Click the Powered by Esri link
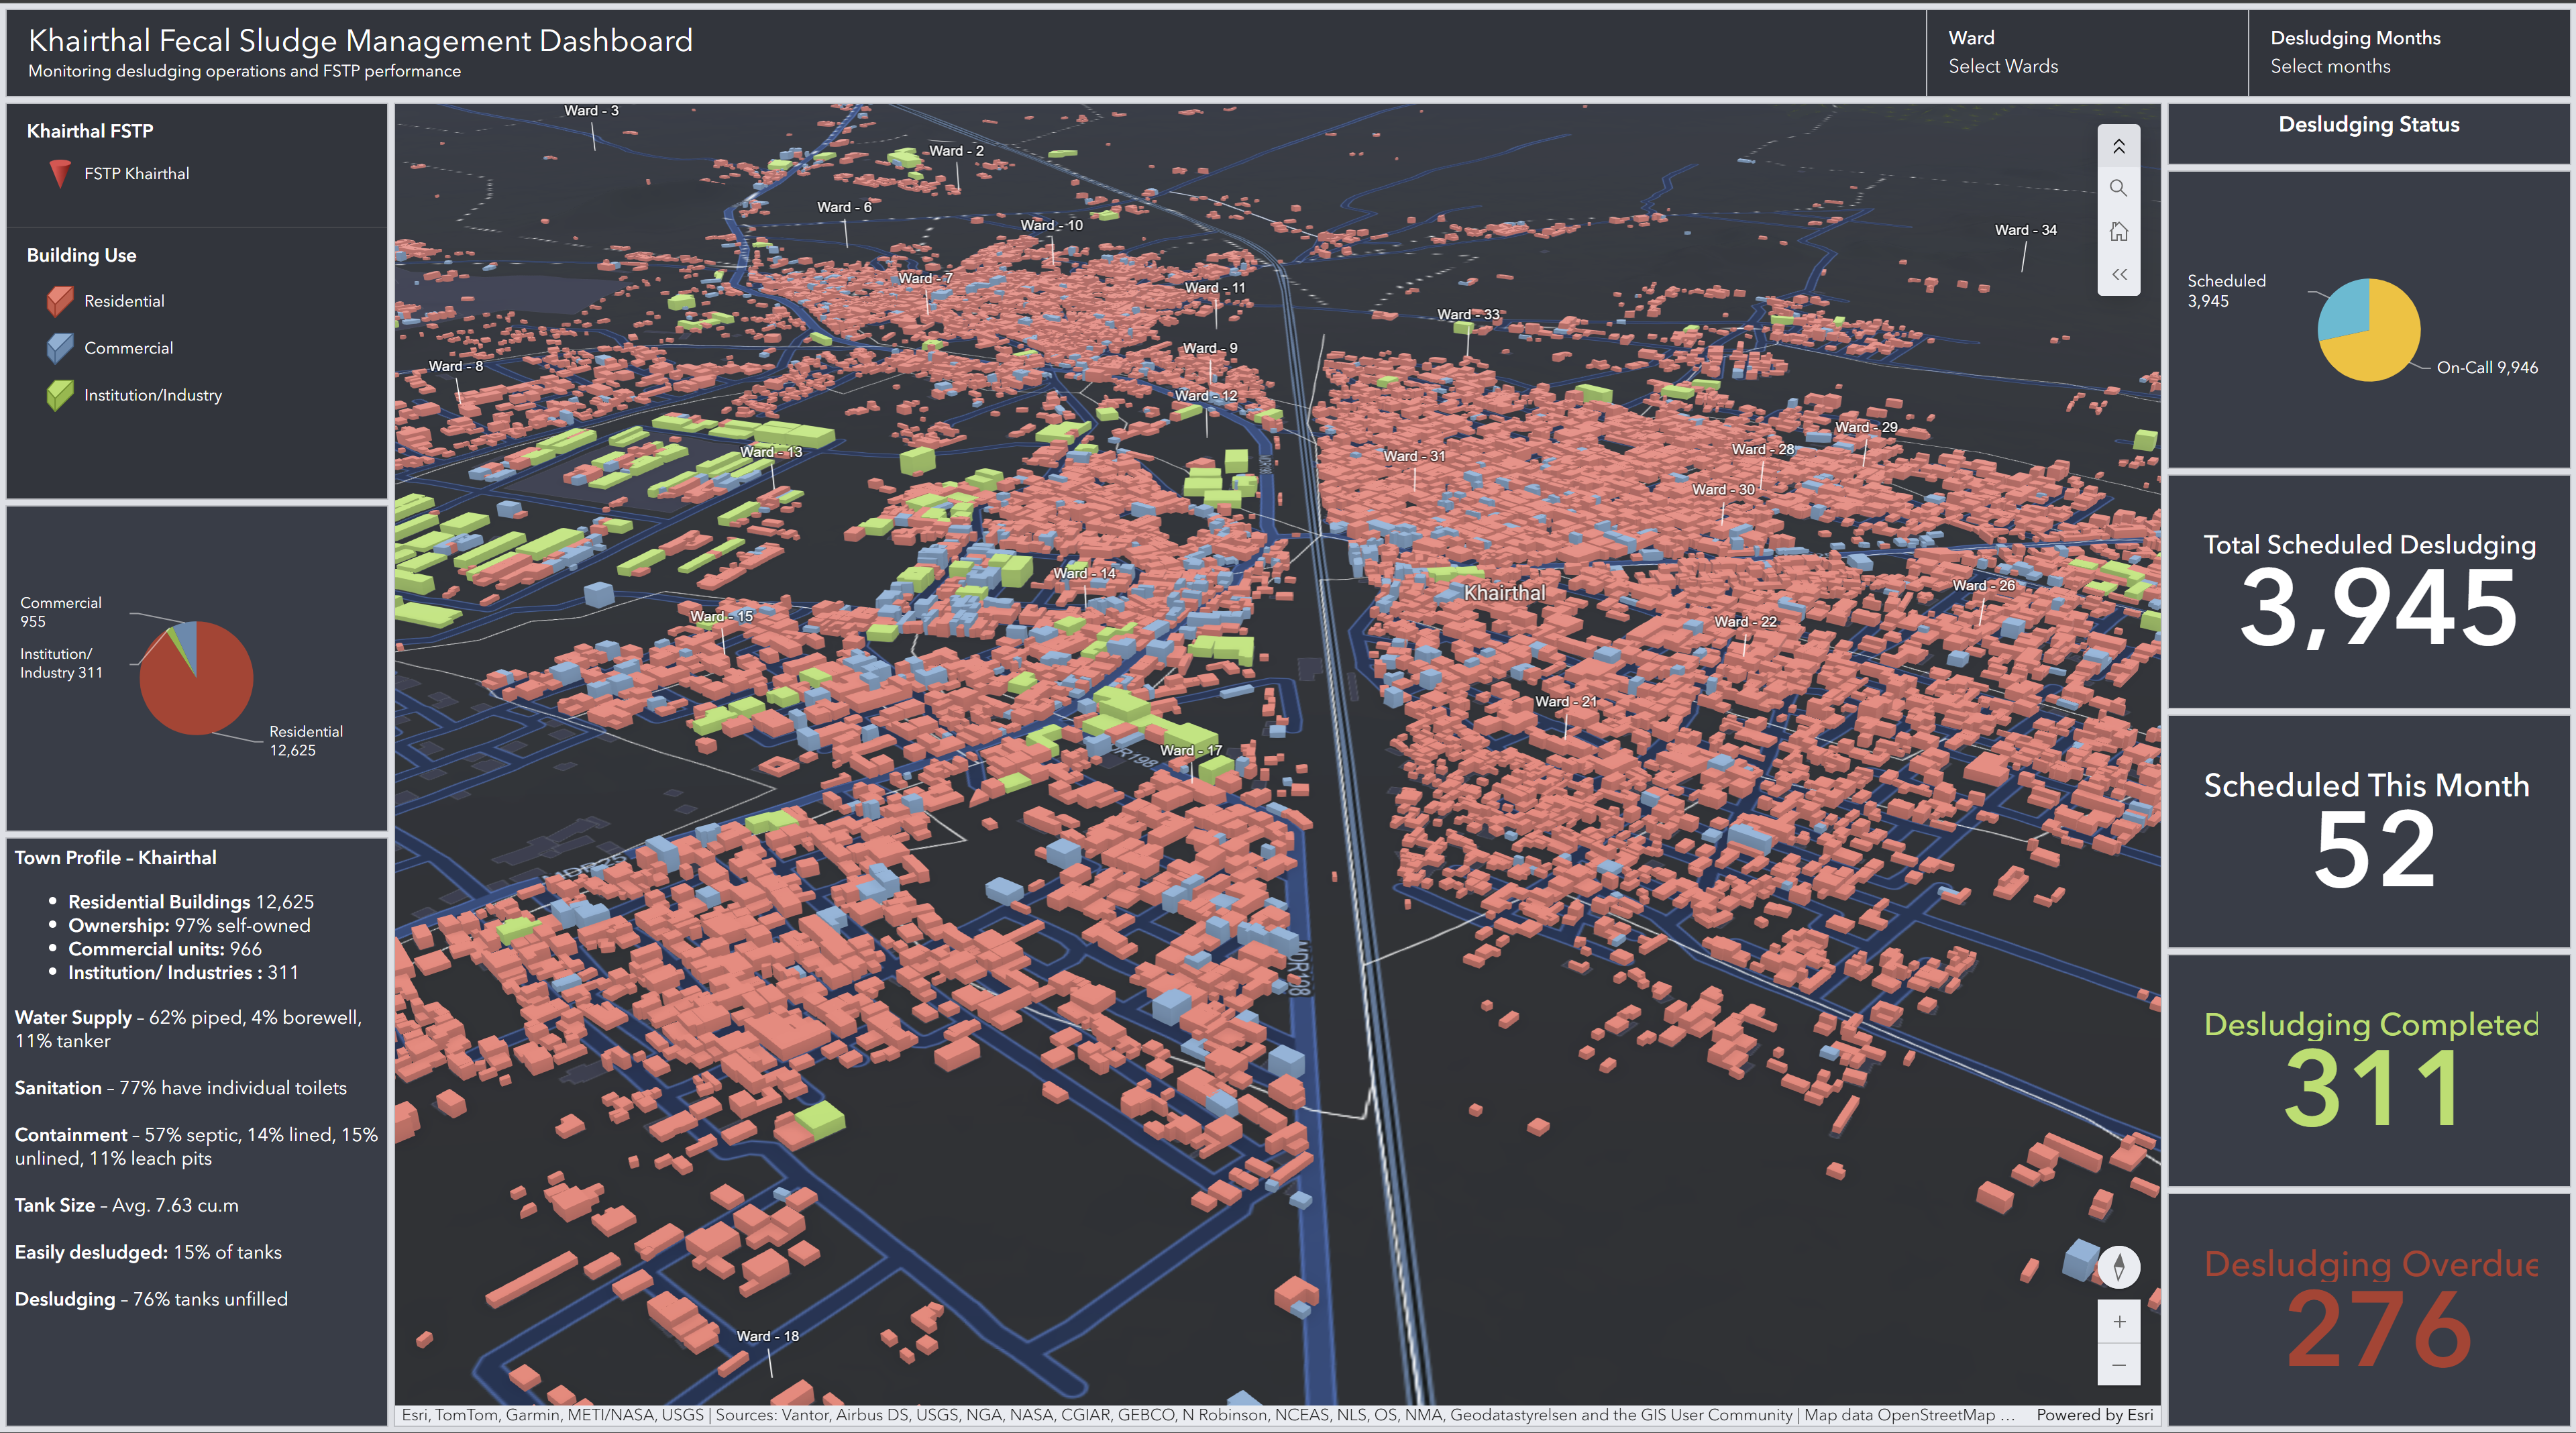This screenshot has width=2576, height=1433. coord(2094,1415)
